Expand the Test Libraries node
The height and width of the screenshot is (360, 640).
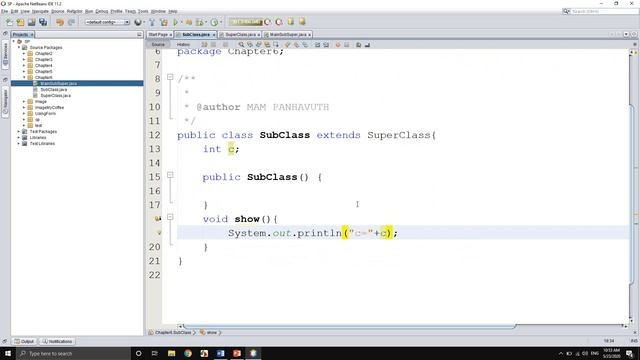(x=18, y=144)
